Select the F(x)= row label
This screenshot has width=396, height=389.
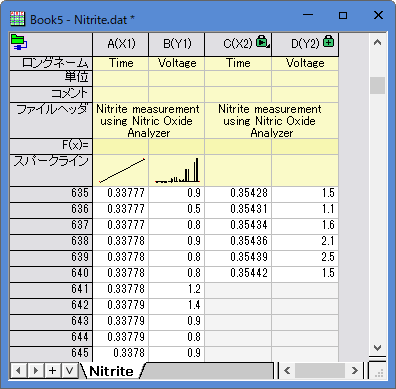tap(51, 146)
